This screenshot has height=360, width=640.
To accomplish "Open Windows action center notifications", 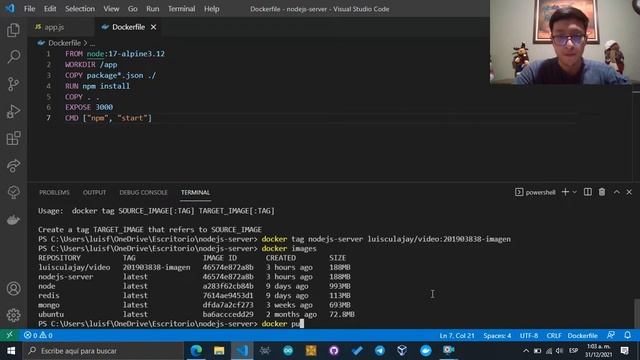I will pos(624,351).
